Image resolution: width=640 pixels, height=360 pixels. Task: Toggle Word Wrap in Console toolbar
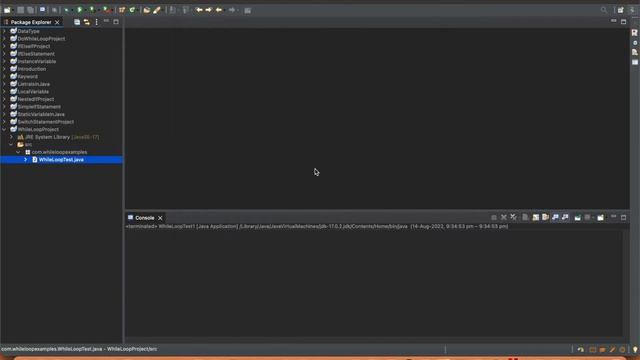click(545, 218)
